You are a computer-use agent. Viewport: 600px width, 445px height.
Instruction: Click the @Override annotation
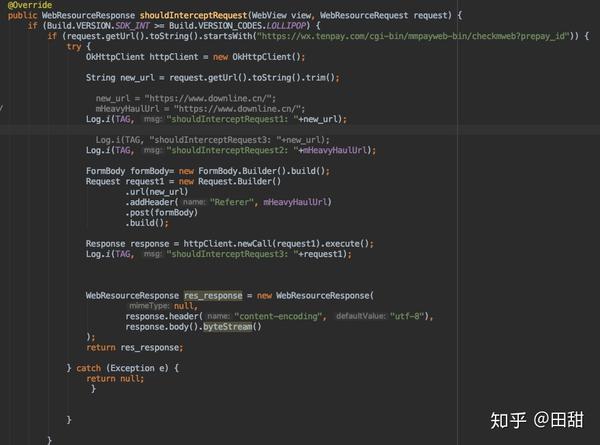[x=30, y=5]
